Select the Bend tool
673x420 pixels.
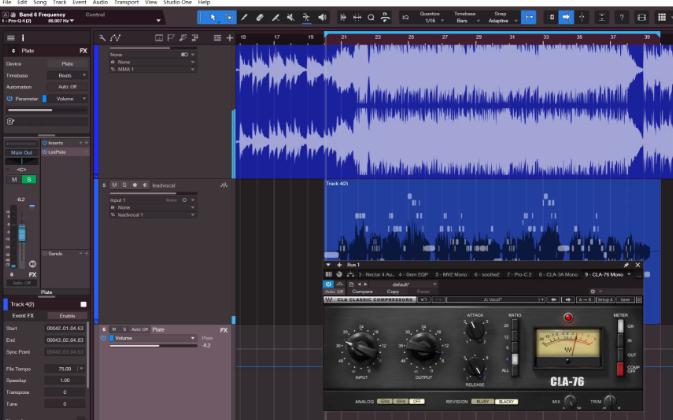coord(306,18)
